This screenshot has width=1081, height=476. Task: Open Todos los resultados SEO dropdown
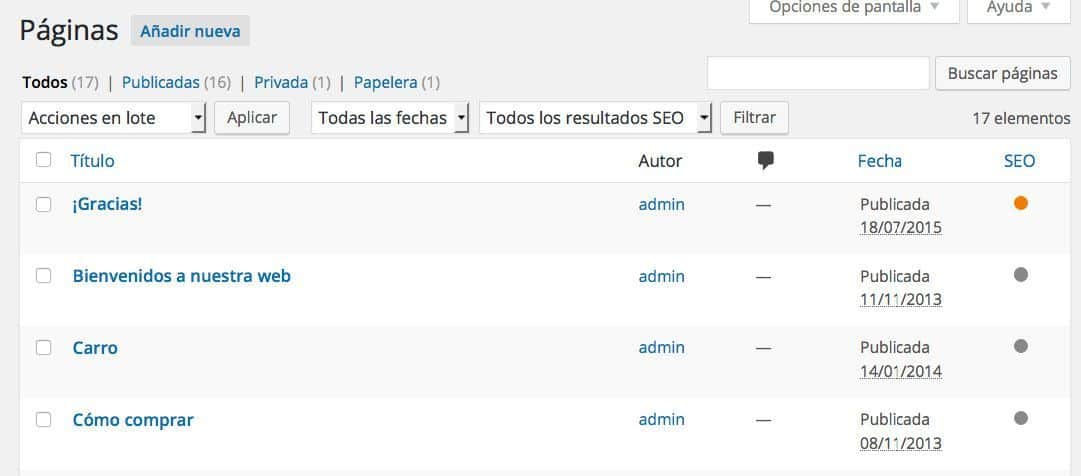pyautogui.click(x=595, y=118)
